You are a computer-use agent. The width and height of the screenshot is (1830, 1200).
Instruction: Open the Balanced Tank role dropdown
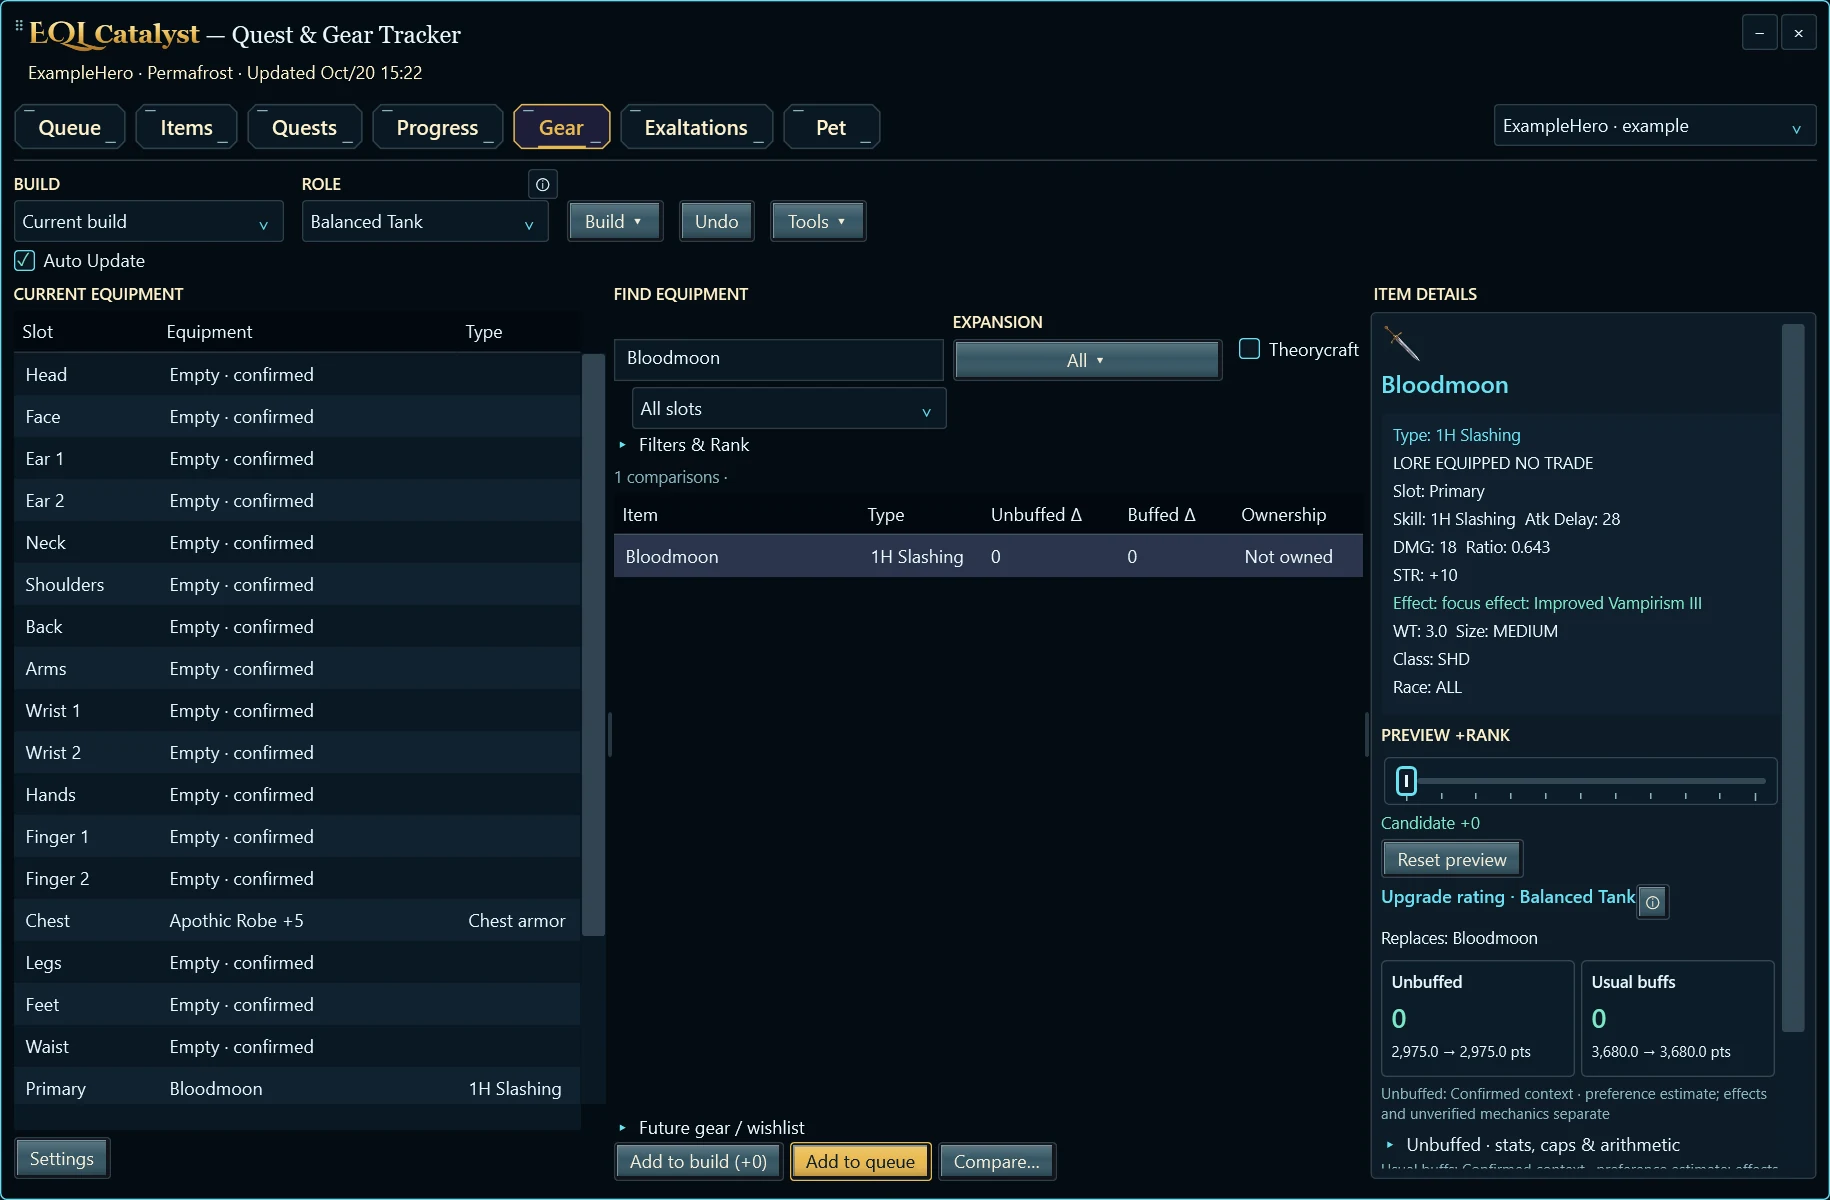[x=425, y=222]
